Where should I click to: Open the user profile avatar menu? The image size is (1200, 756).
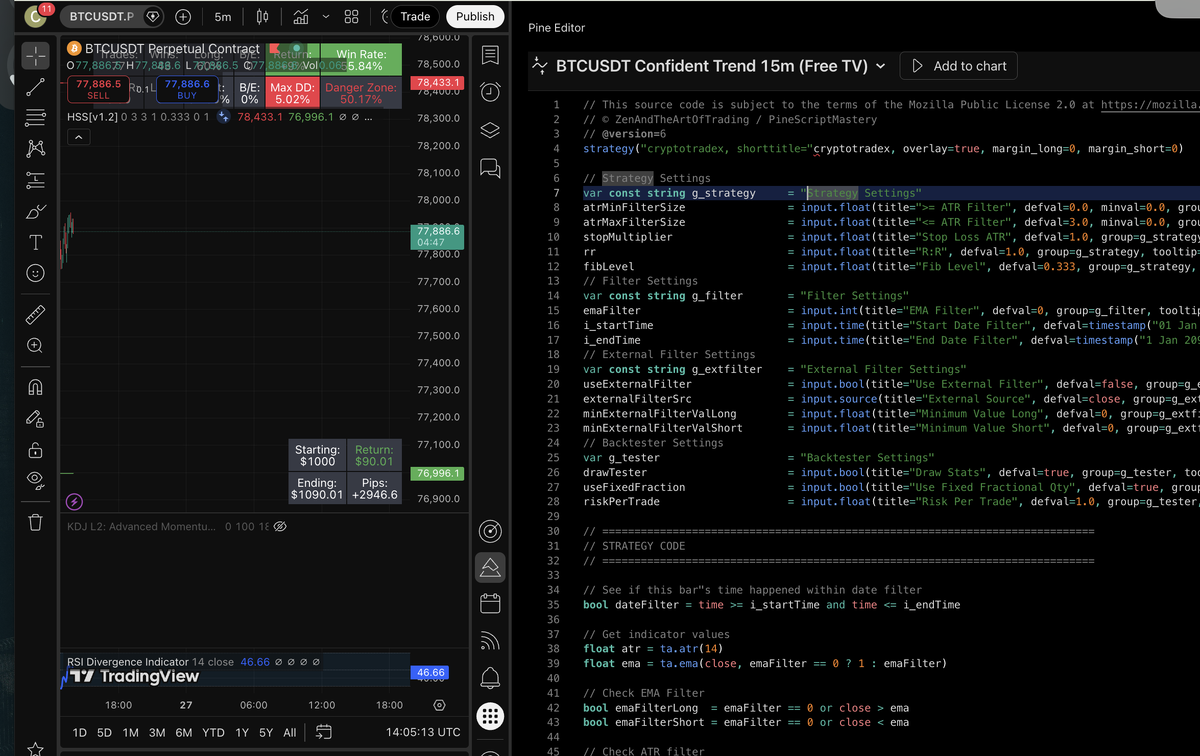click(36, 17)
